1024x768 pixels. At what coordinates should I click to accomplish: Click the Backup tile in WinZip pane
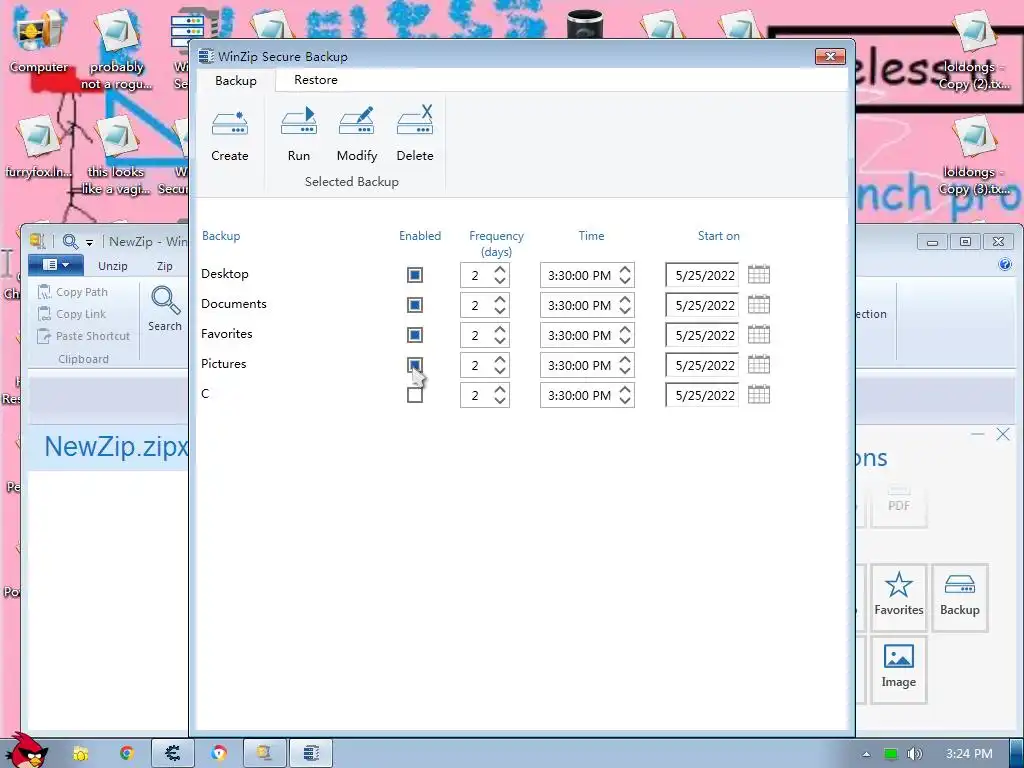click(x=959, y=596)
